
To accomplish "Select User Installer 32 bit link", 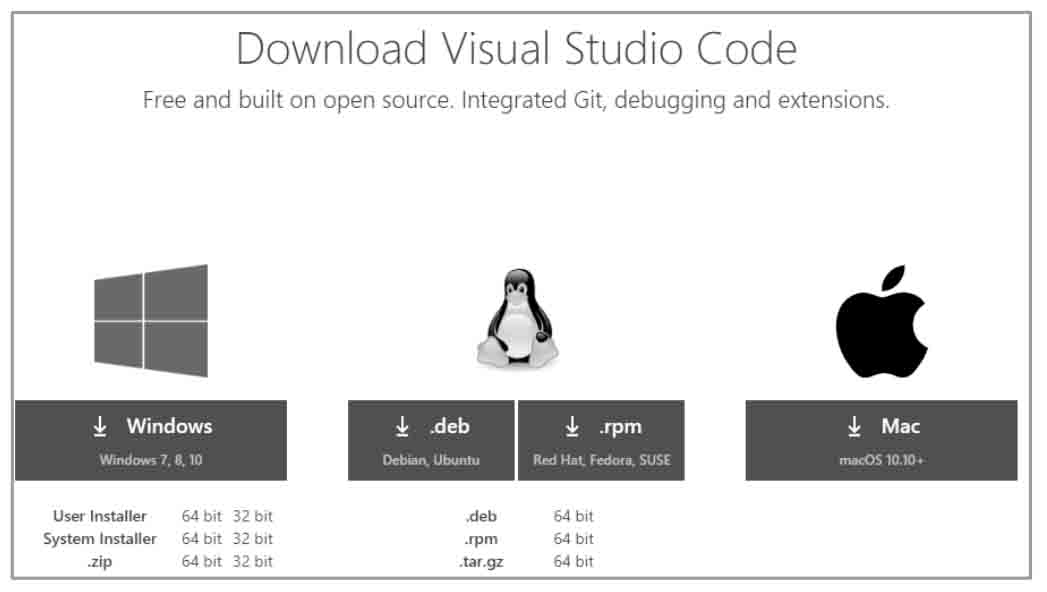I will click(x=252, y=516).
